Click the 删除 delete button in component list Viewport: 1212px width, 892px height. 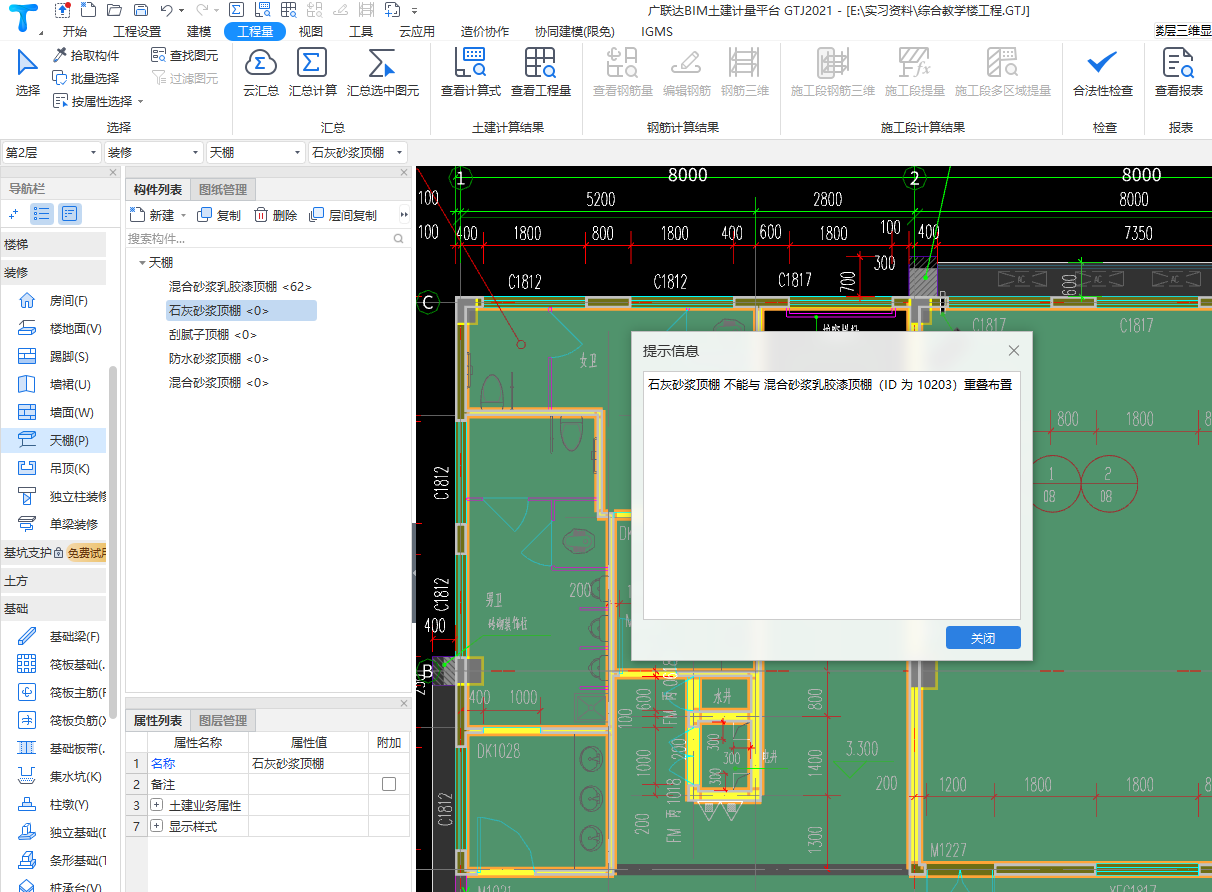(x=275, y=215)
